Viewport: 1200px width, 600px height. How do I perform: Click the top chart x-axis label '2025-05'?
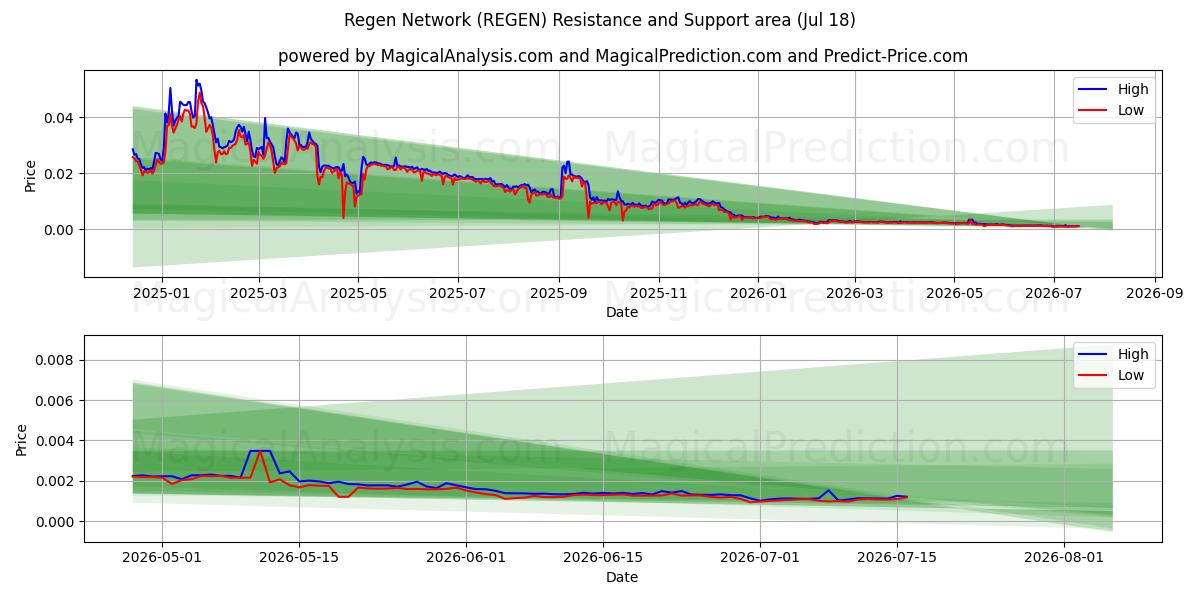(358, 294)
